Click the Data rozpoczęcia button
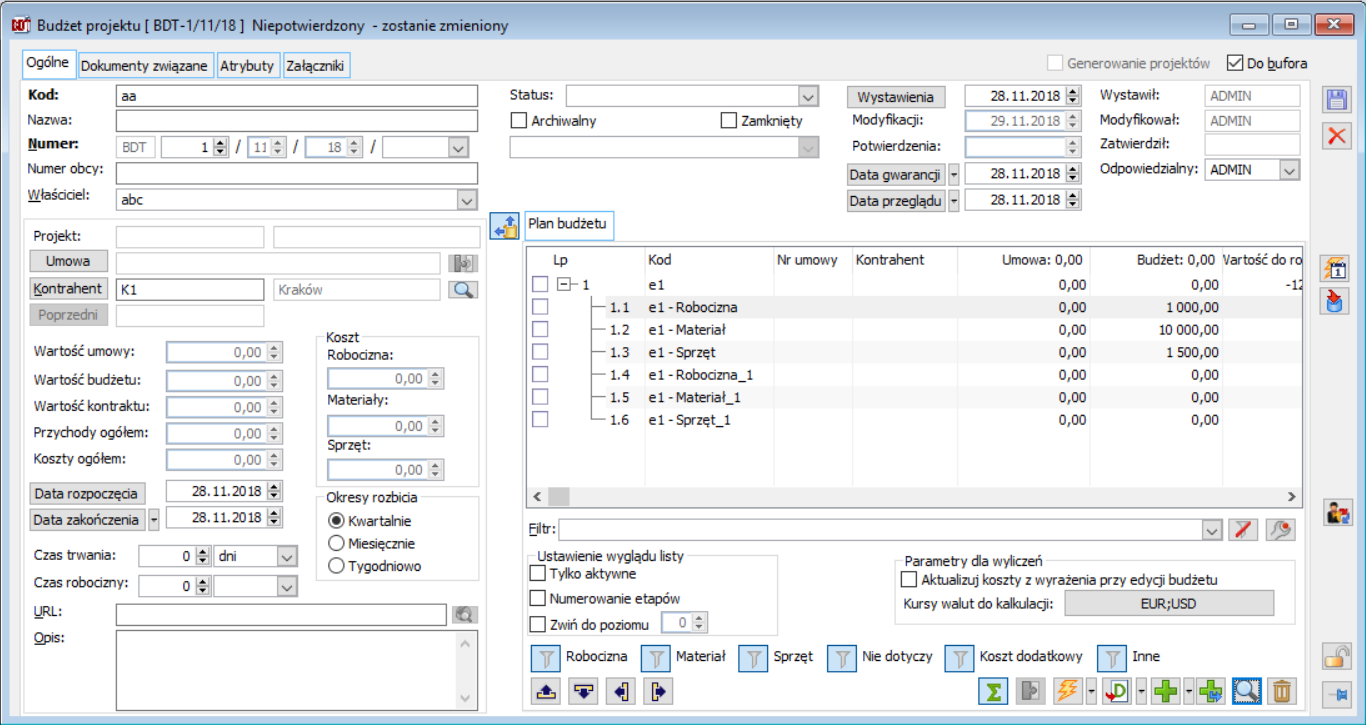Image resolution: width=1366 pixels, height=725 pixels. point(87,494)
